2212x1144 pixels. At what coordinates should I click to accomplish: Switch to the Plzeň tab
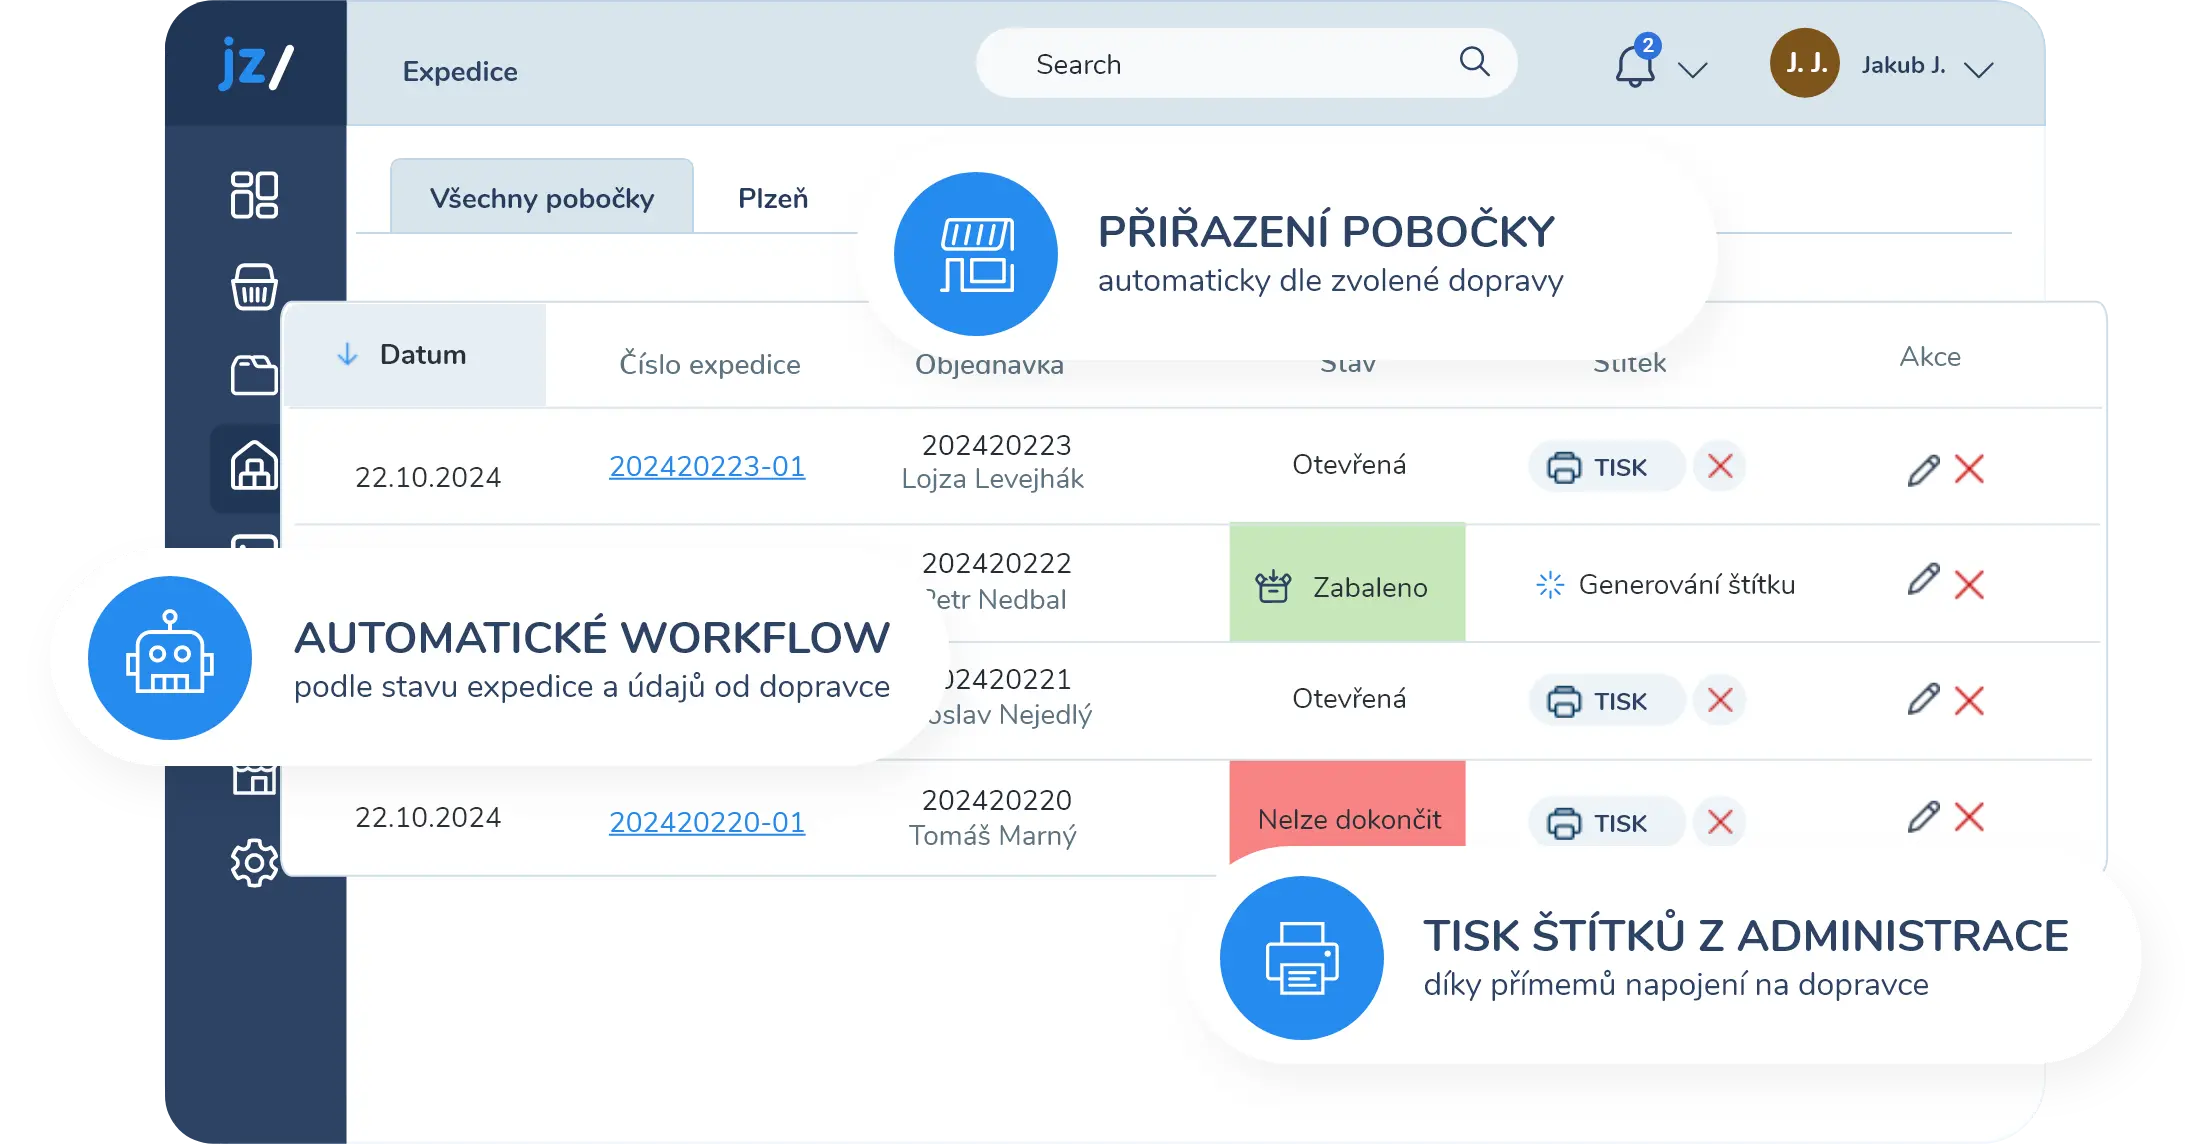click(x=773, y=198)
